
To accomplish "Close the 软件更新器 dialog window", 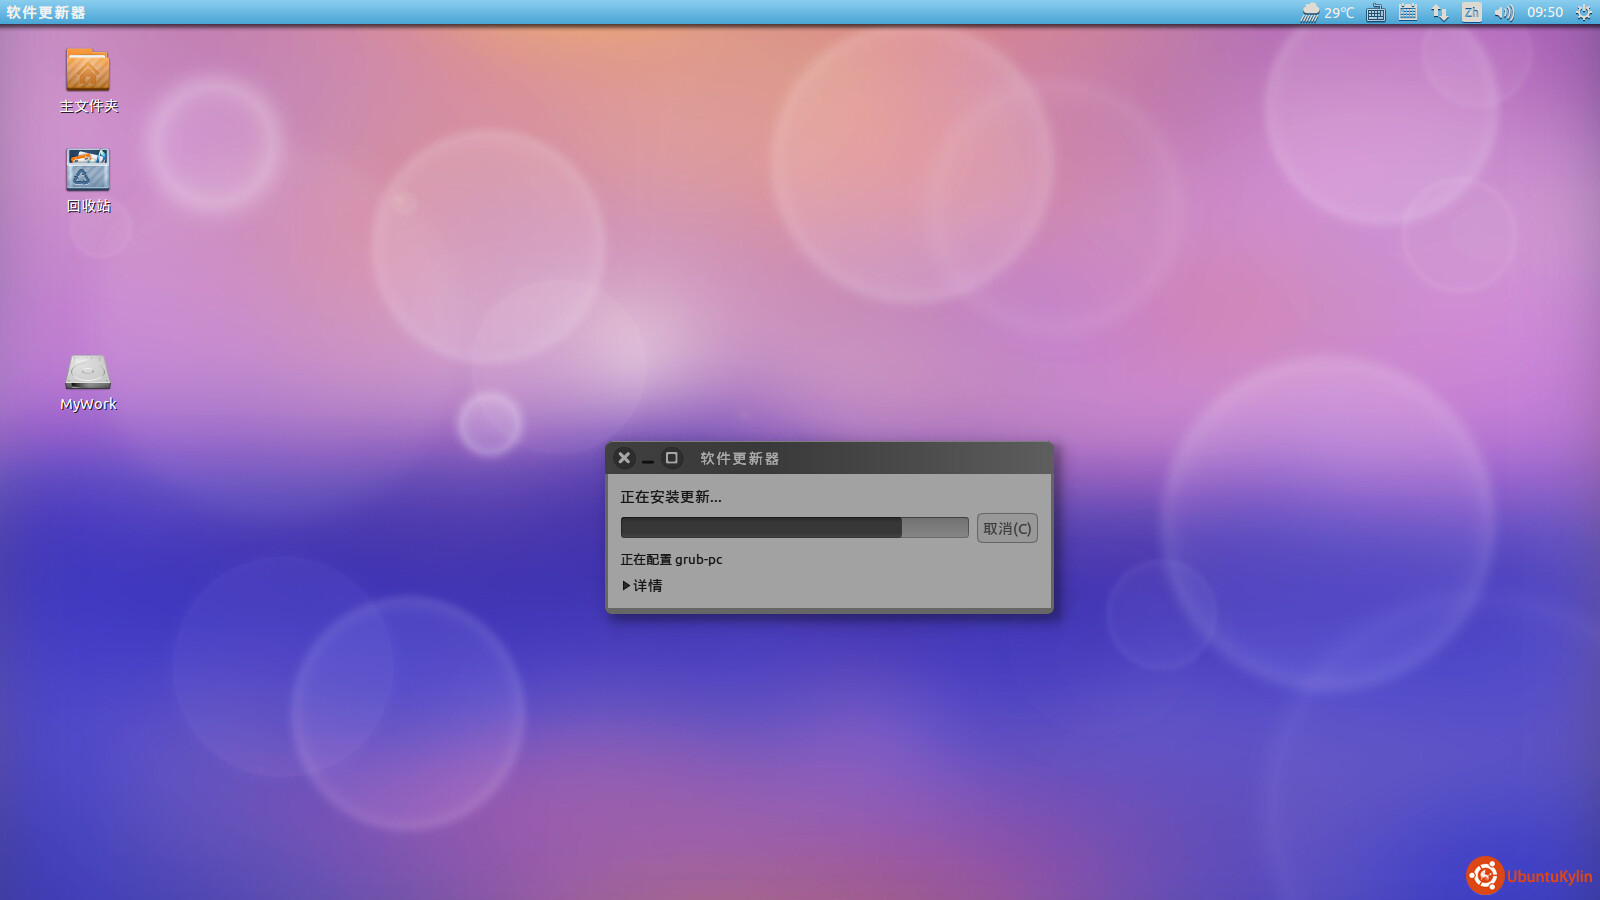I will 624,458.
